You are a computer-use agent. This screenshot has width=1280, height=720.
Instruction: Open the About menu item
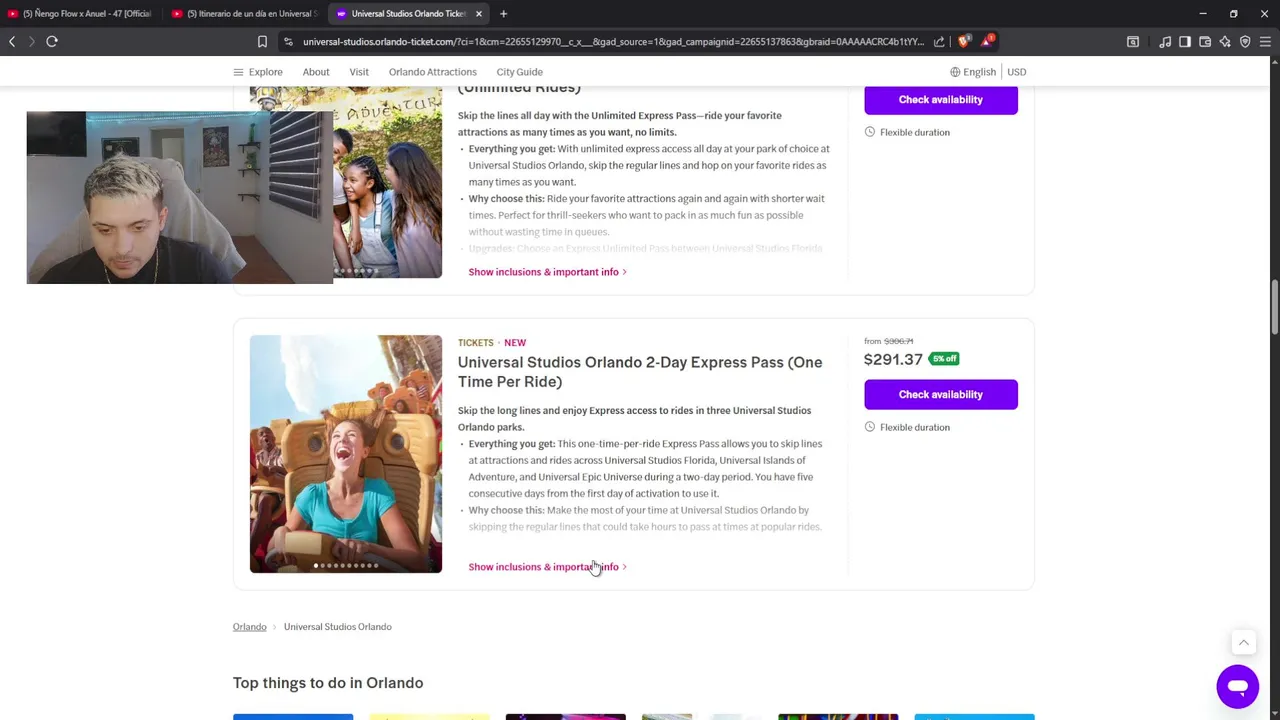tap(316, 72)
